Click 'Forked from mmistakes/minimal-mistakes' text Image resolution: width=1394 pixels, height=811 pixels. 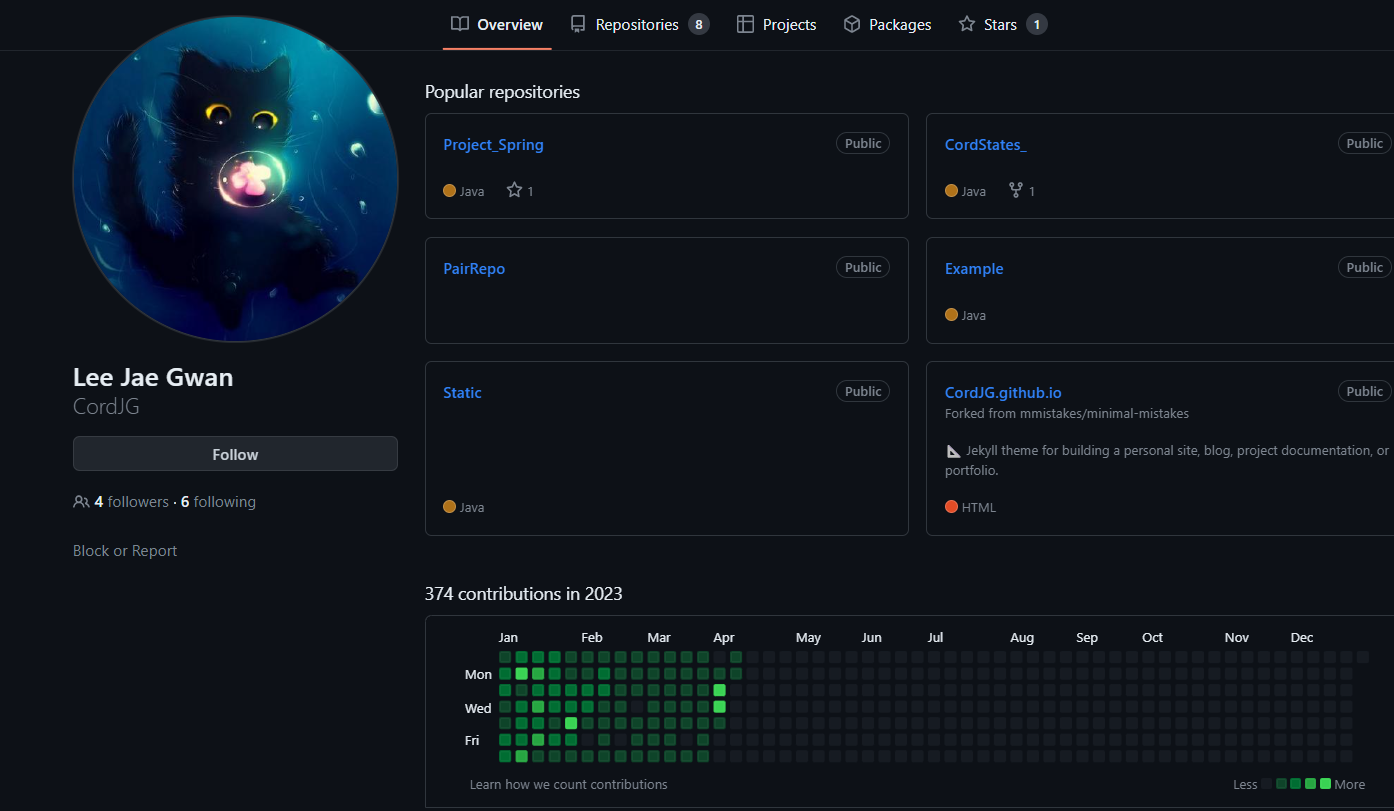(x=1067, y=414)
